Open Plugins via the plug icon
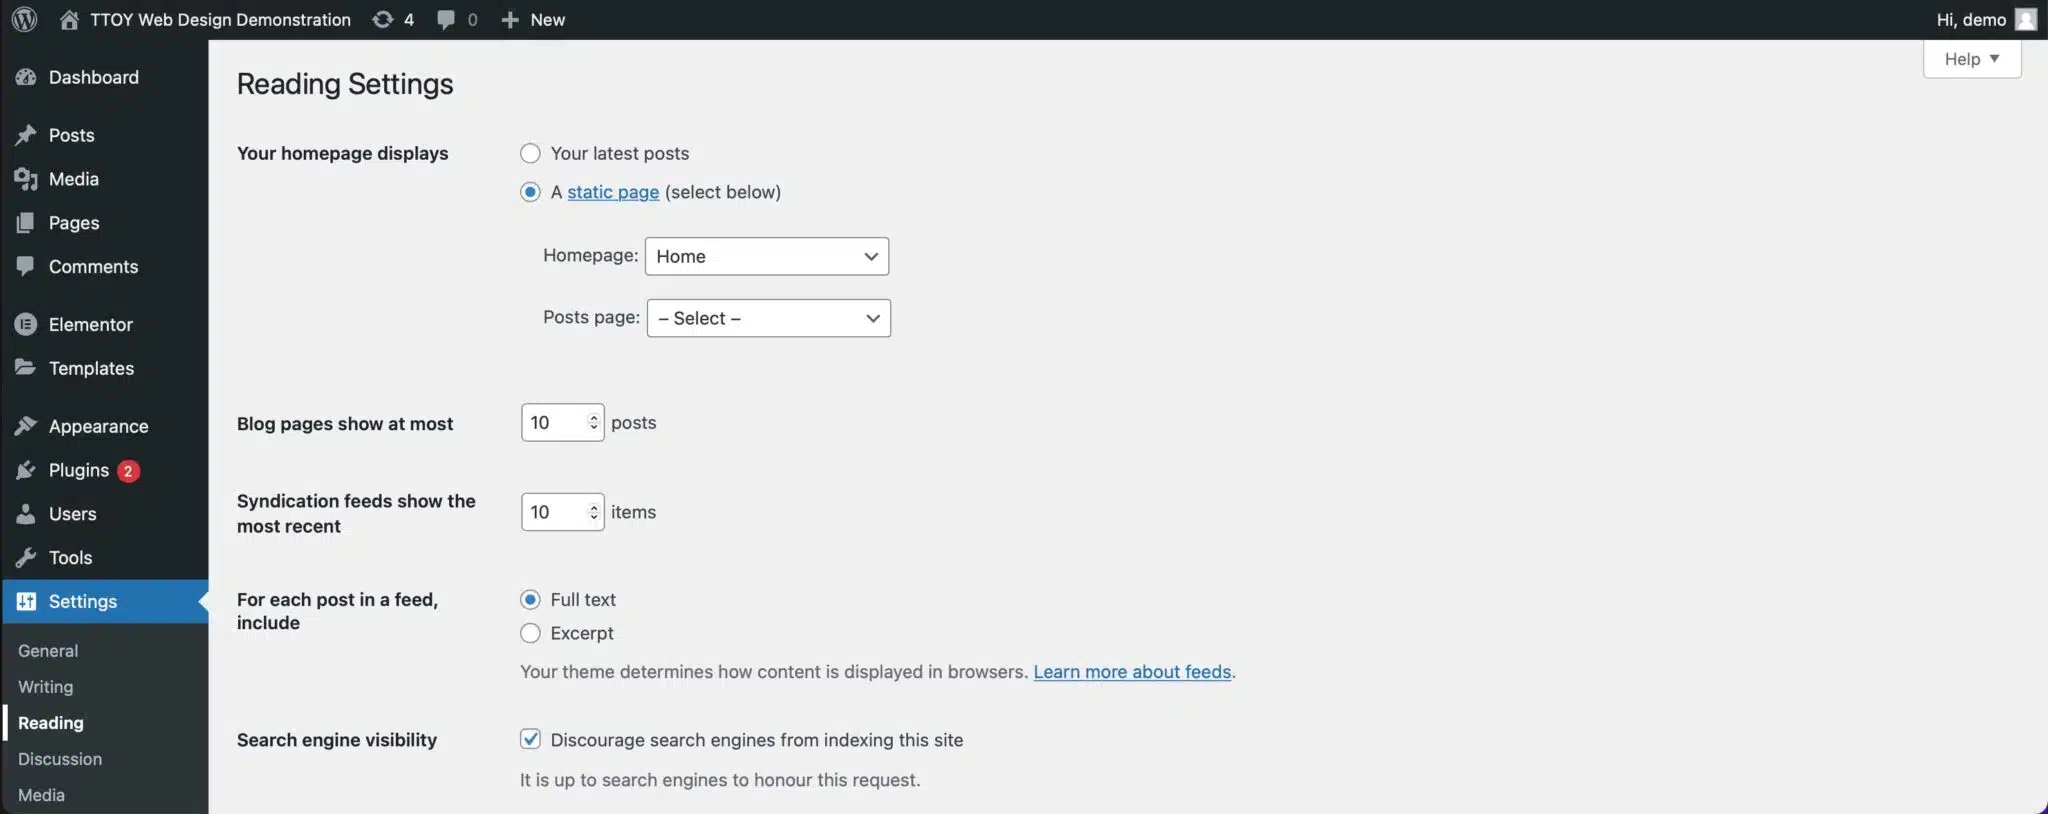The image size is (2048, 814). (26, 470)
